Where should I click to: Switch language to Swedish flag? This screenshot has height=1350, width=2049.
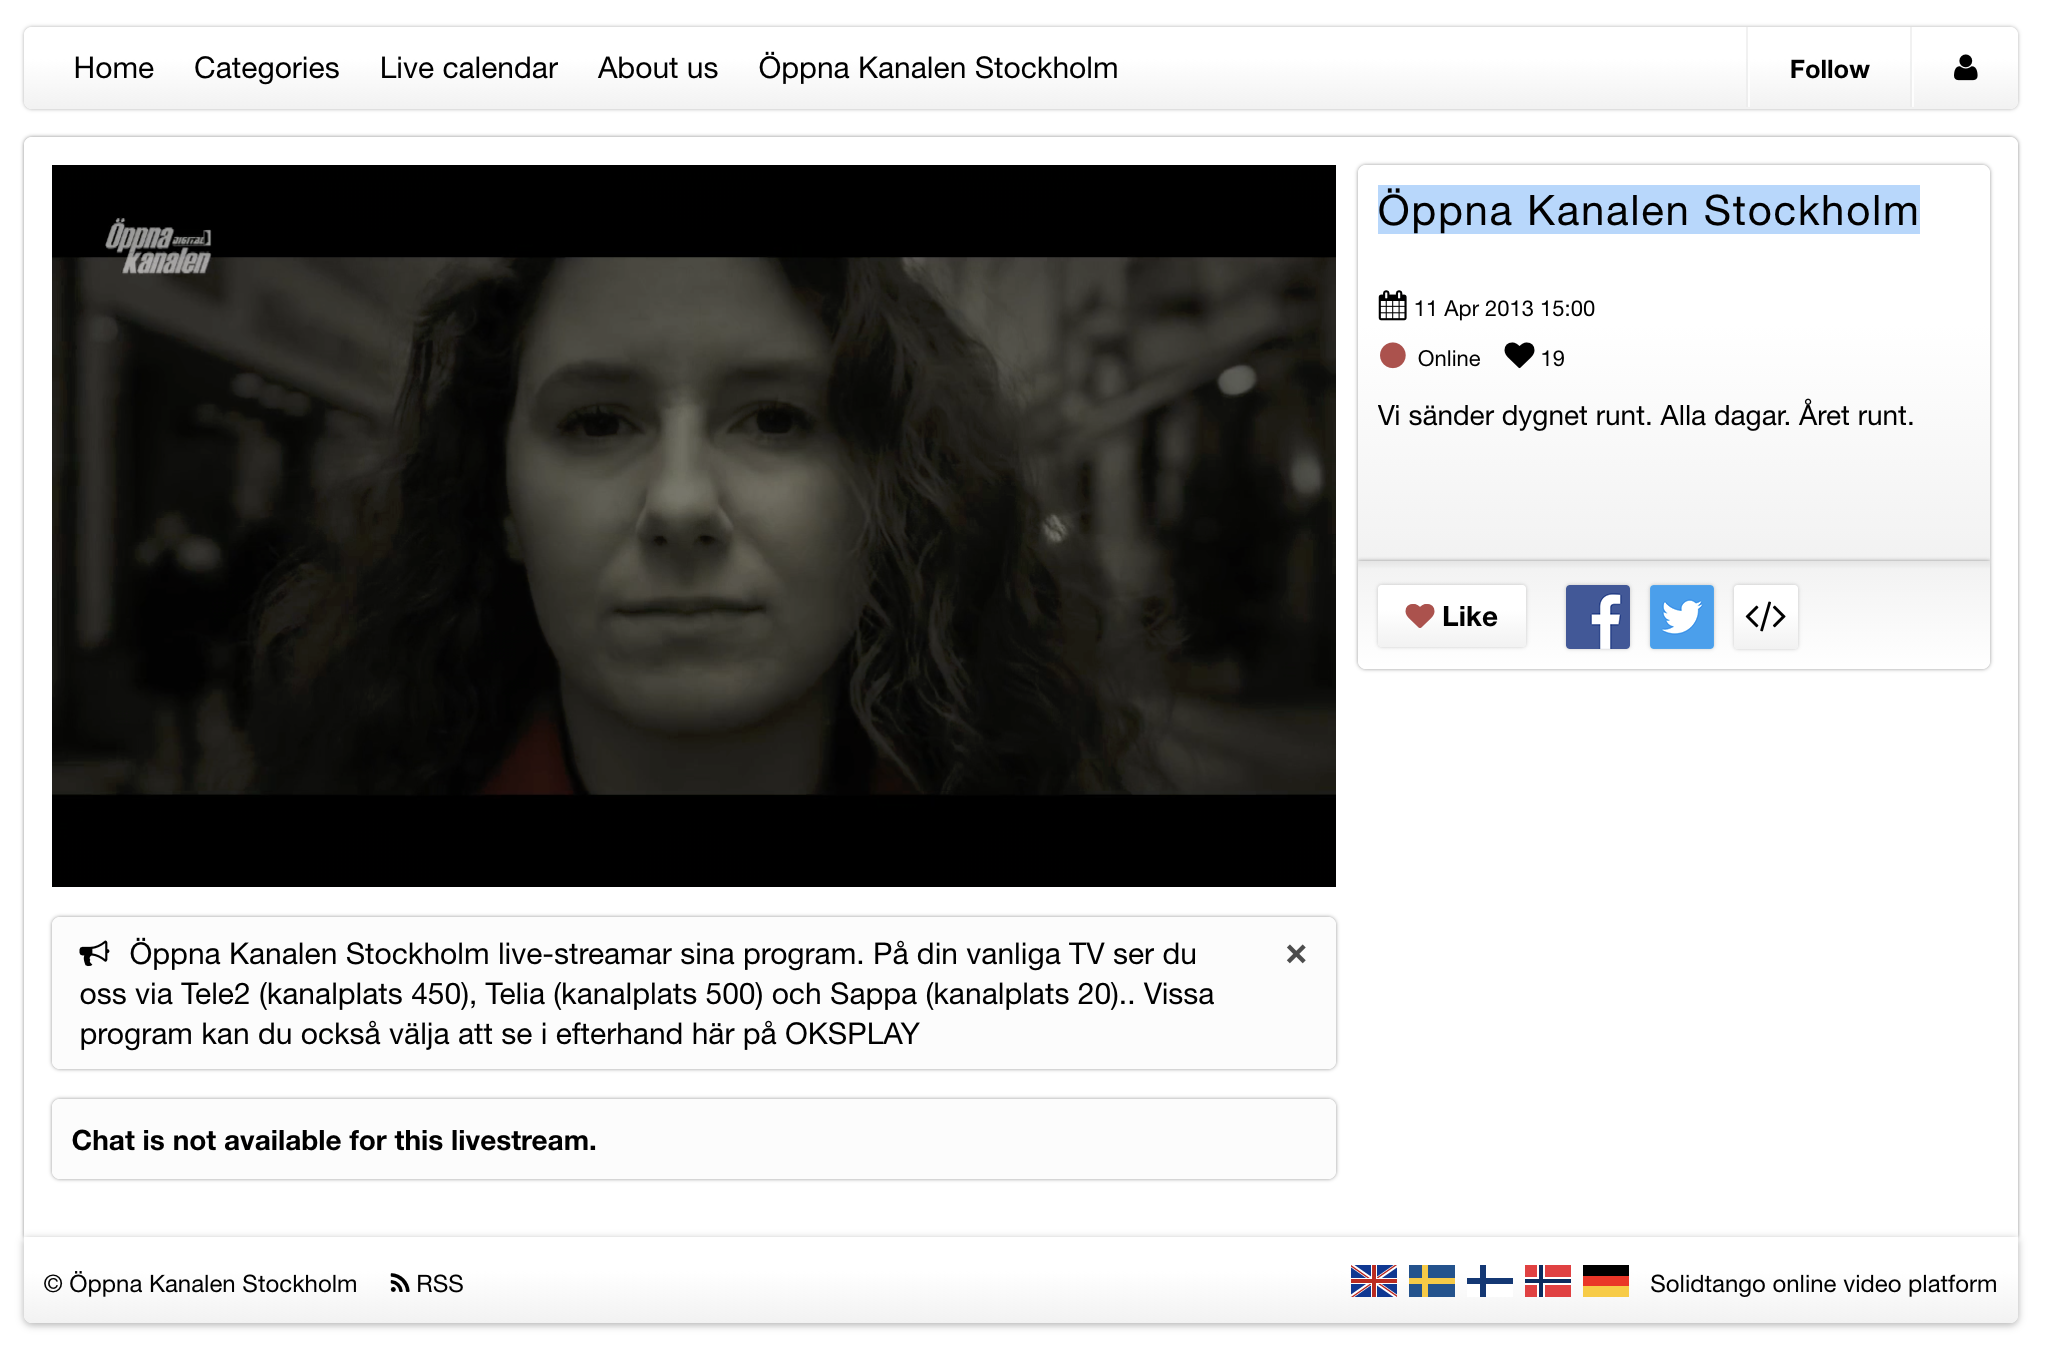pyautogui.click(x=1431, y=1281)
